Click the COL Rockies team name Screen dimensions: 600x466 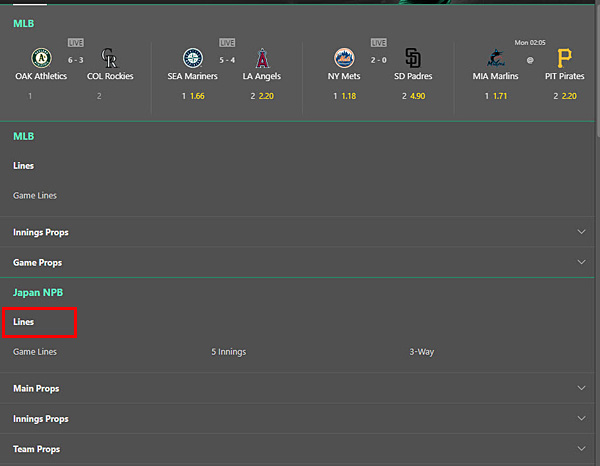pos(110,76)
